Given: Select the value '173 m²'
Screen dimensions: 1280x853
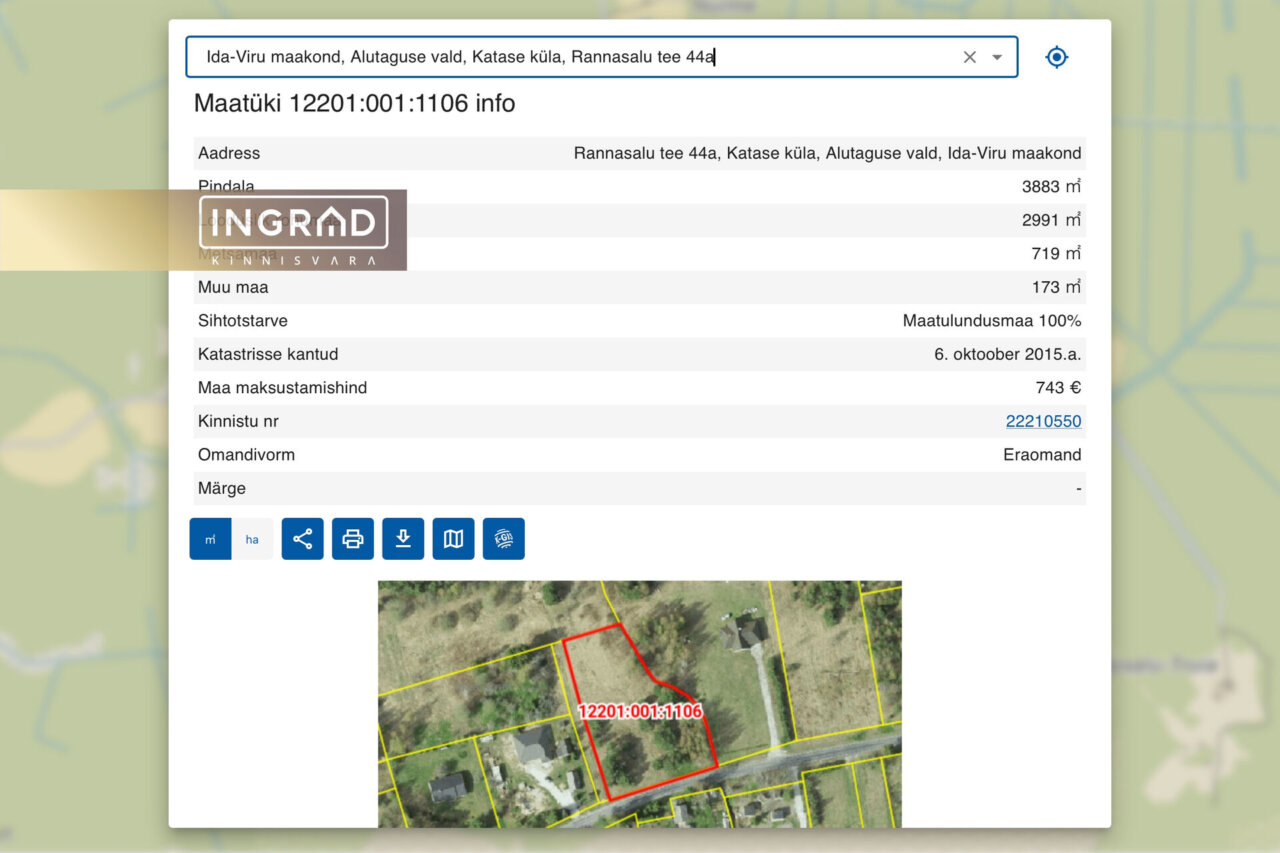Looking at the screenshot, I should (1056, 287).
